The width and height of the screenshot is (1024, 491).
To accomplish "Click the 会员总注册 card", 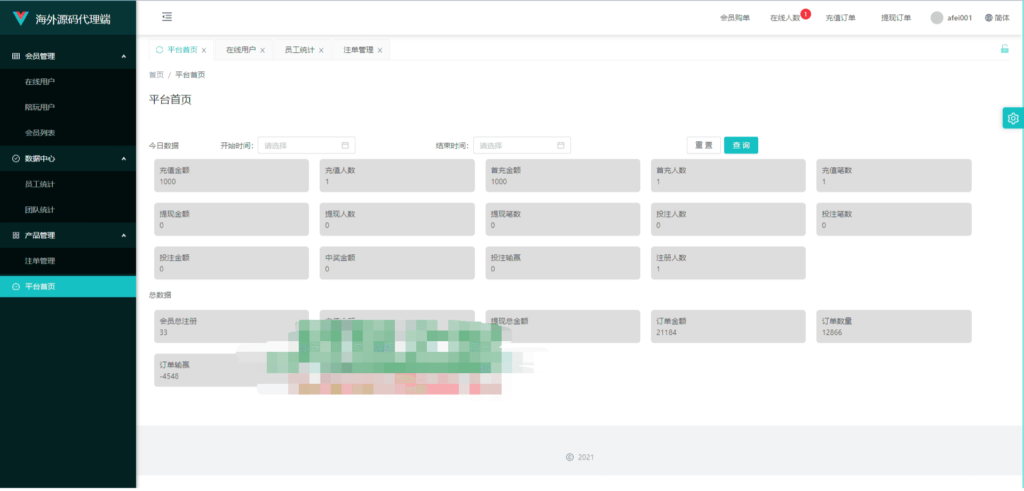I will click(x=231, y=326).
